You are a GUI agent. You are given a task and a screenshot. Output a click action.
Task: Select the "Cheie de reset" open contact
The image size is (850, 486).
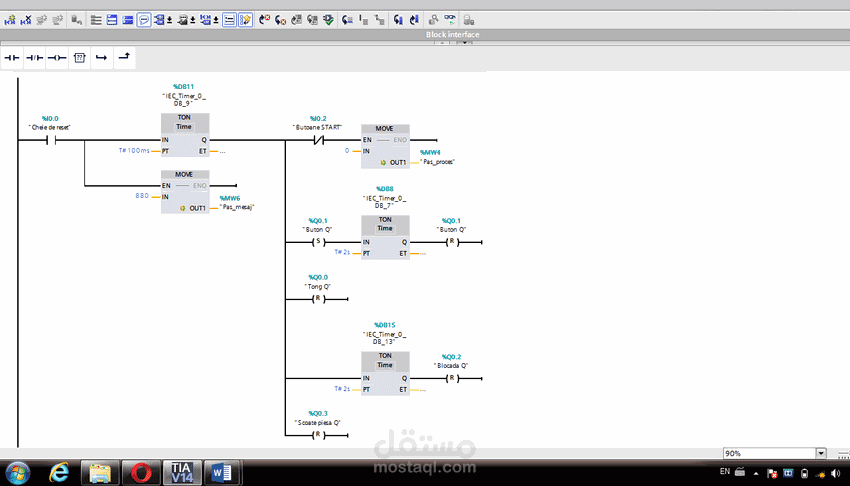point(51,140)
